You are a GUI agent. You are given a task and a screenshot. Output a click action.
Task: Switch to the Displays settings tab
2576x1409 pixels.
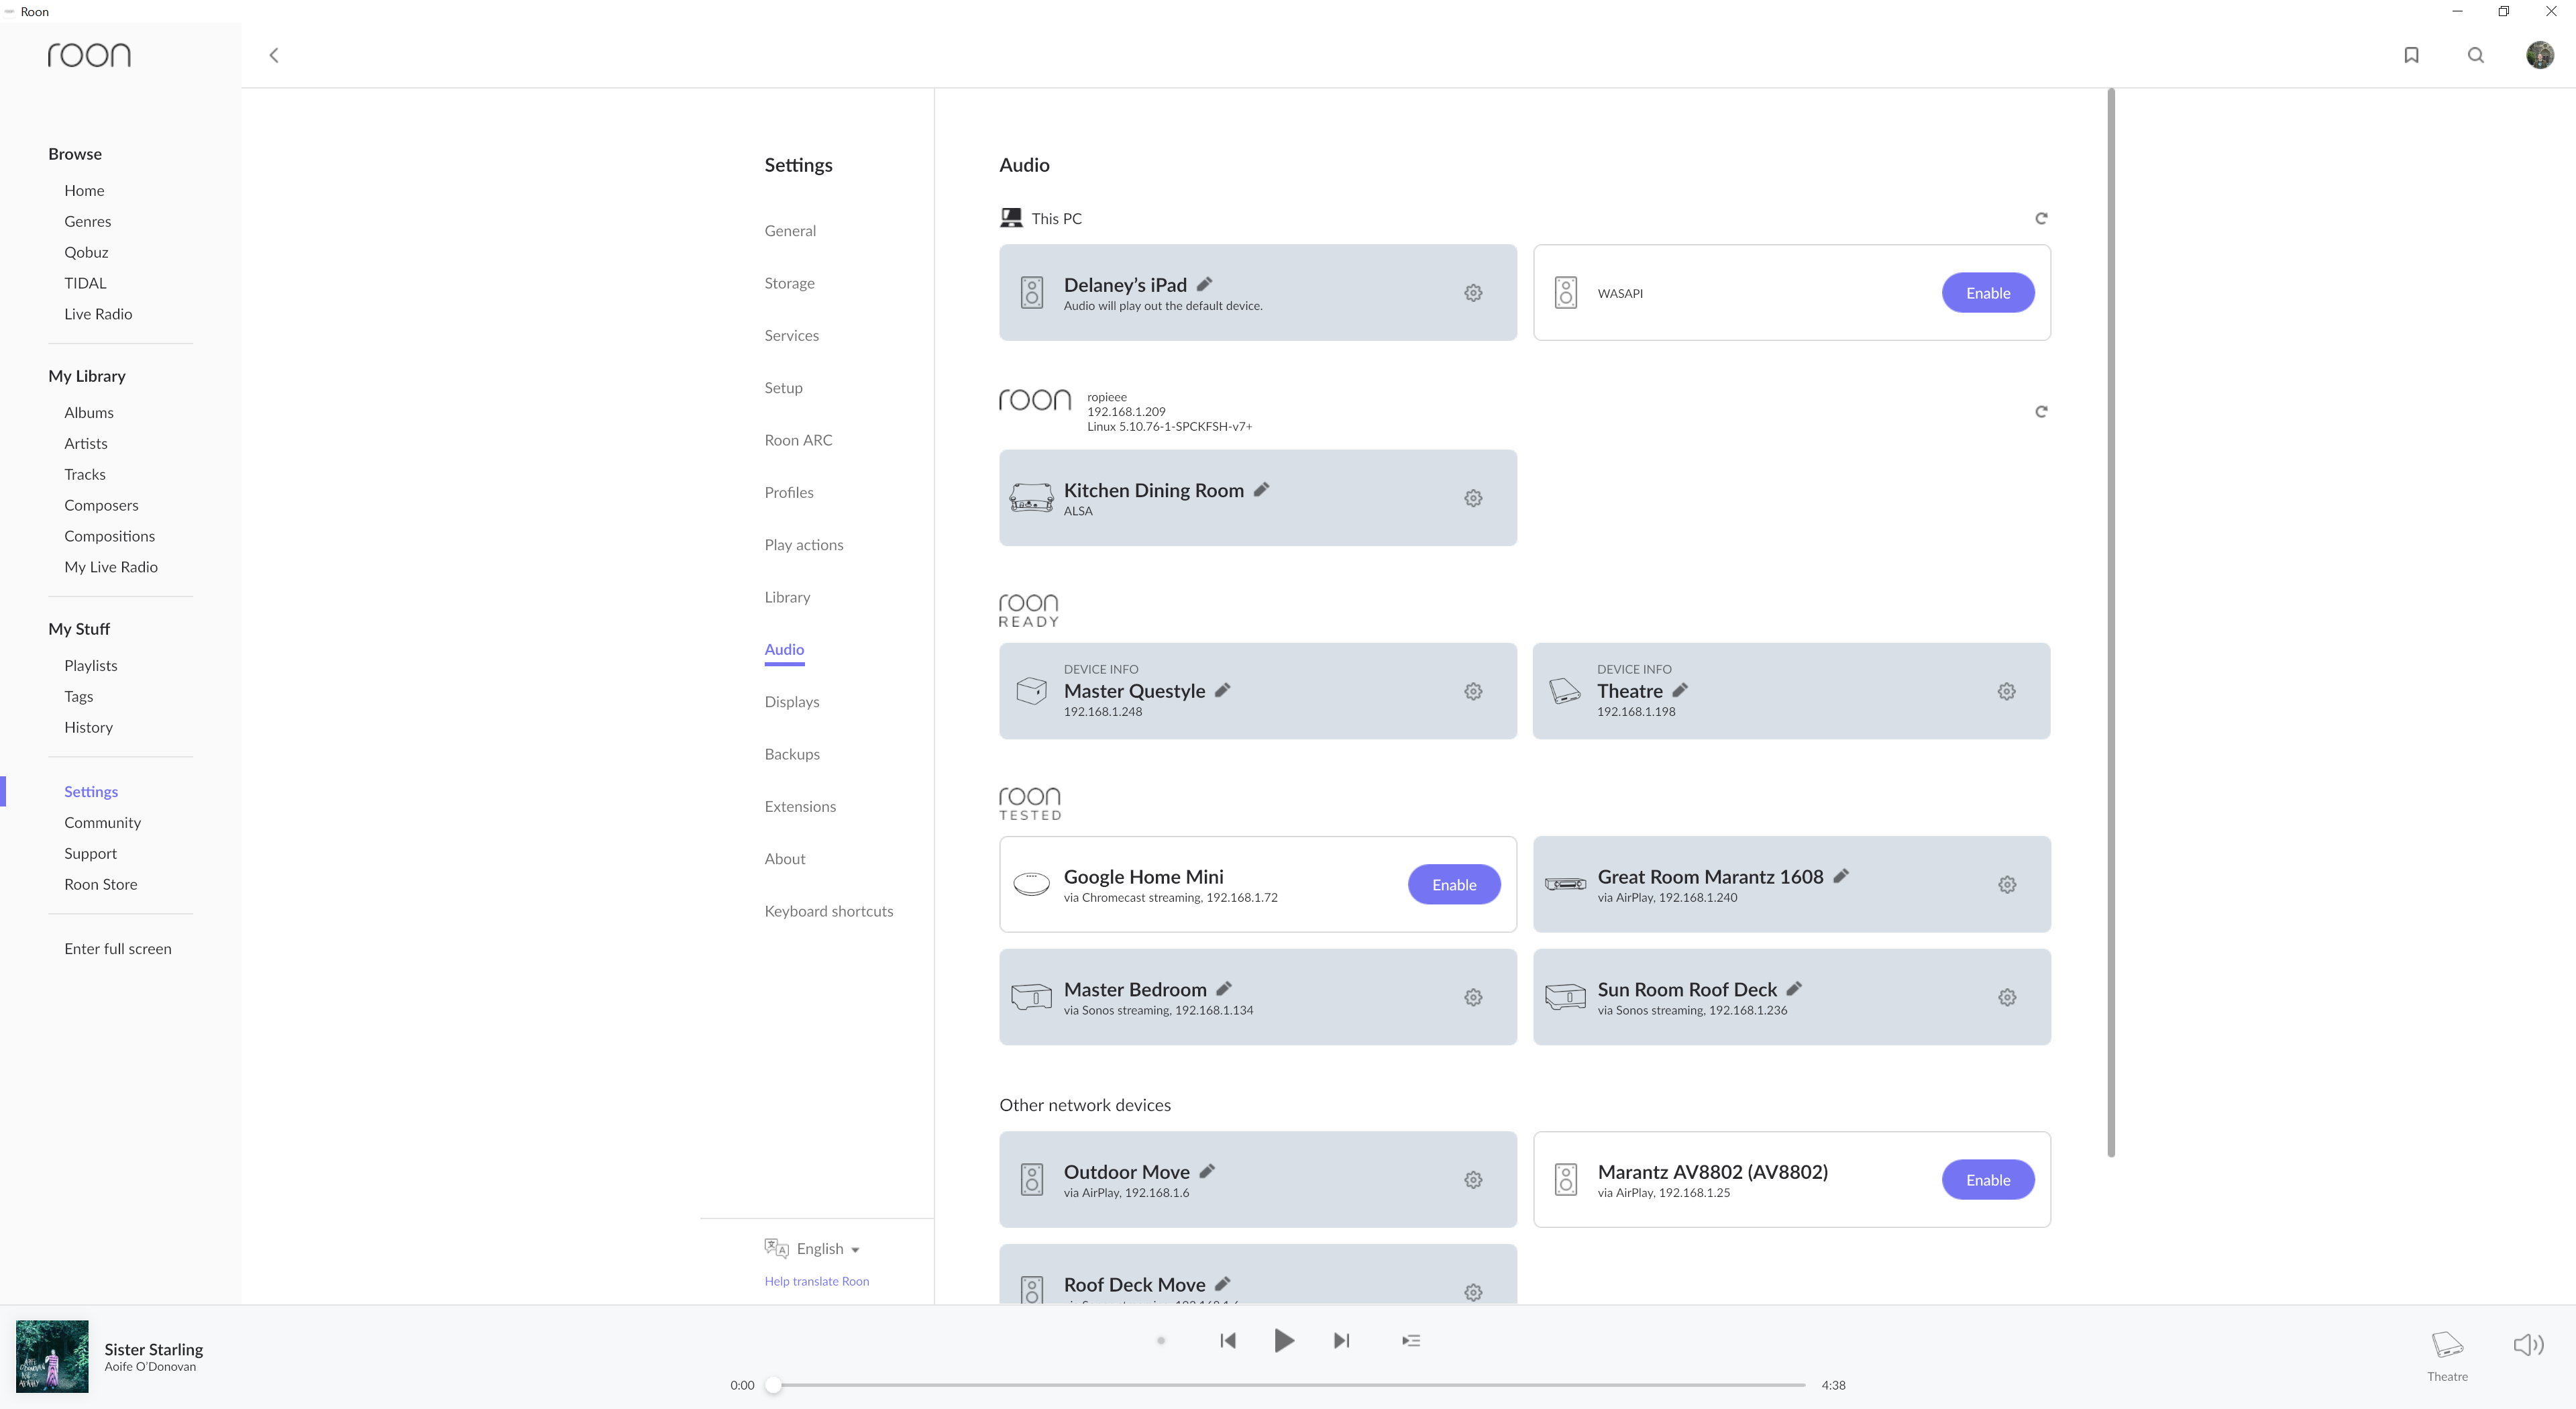coord(791,702)
